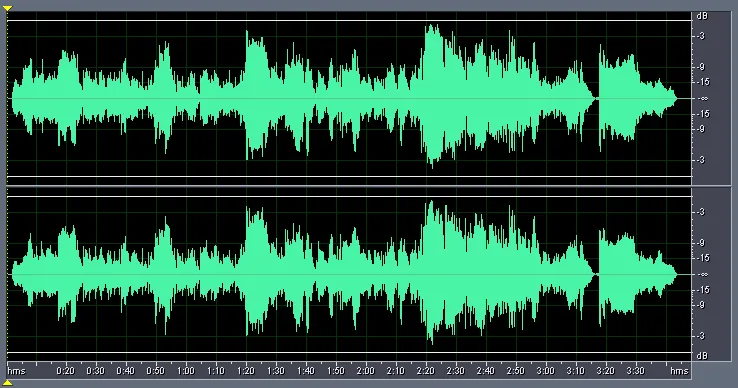This screenshot has width=738, height=388.
Task: Click the 0:20 mark on the time ruler
Action: (65, 371)
